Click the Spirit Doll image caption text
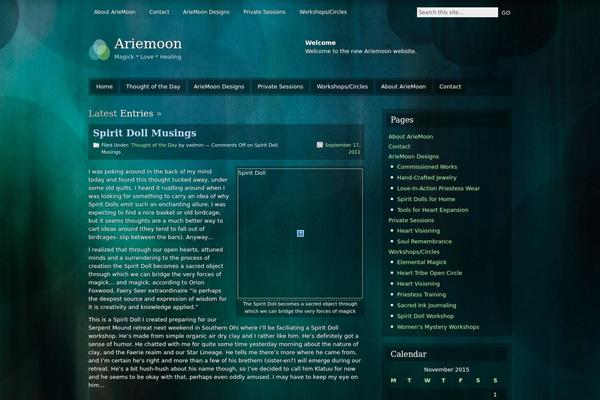 [x=300, y=307]
